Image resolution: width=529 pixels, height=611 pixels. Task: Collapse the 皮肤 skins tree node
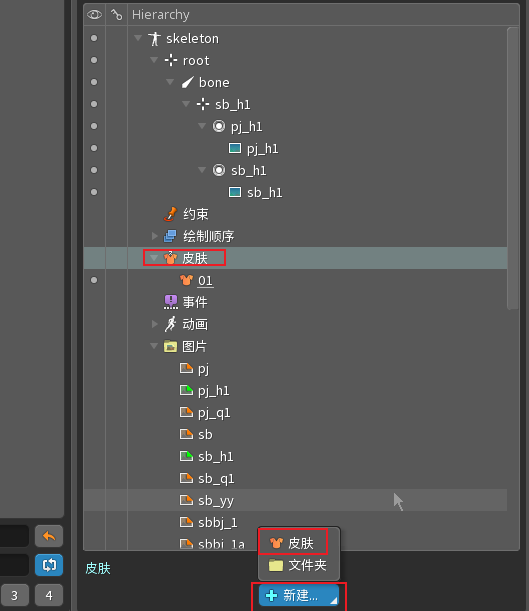coord(154,258)
